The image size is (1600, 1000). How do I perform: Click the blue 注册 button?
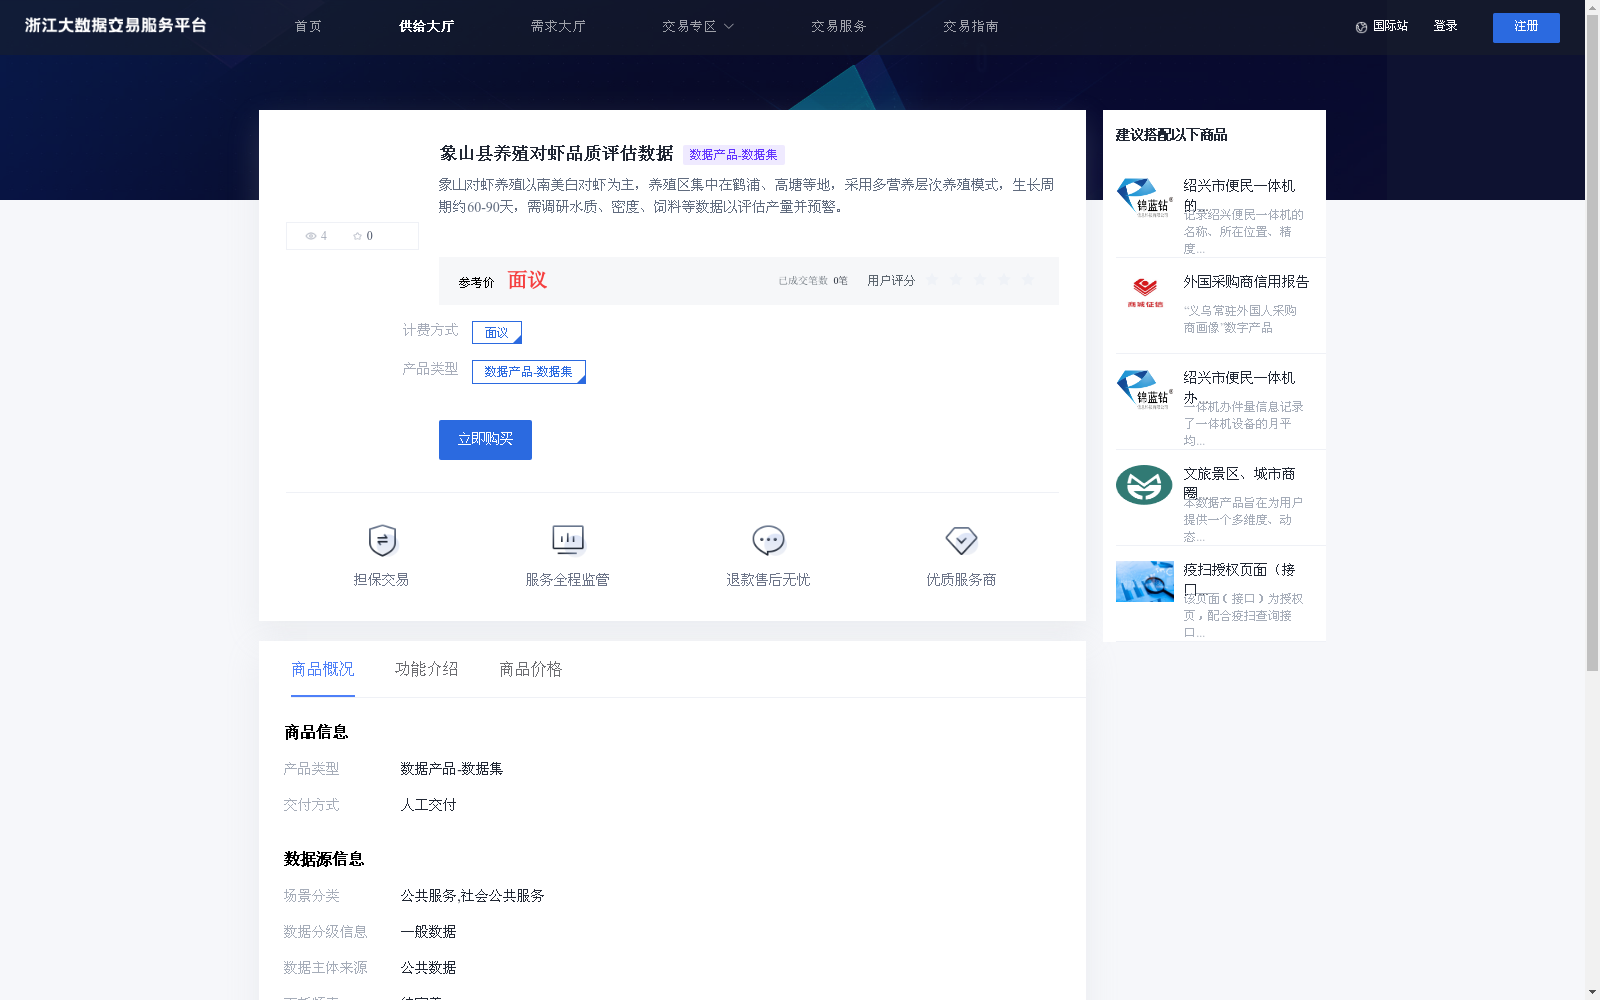tap(1526, 28)
